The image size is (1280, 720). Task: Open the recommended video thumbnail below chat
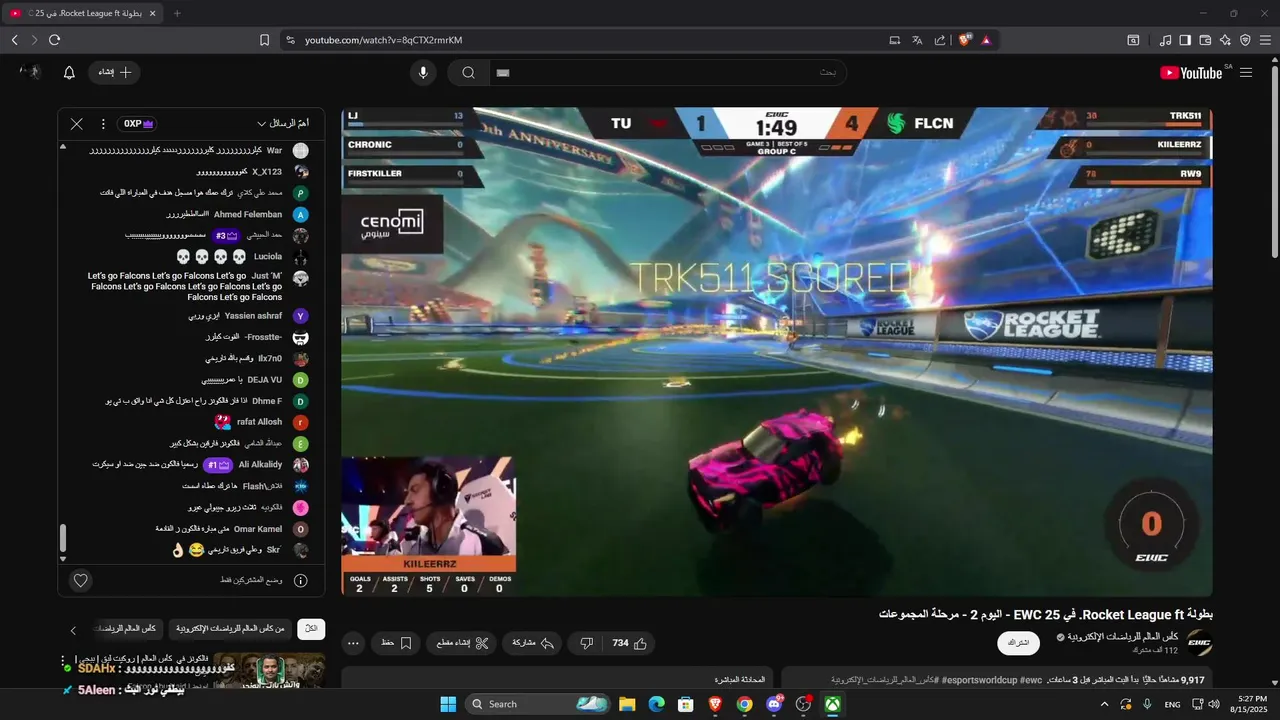pos(270,670)
